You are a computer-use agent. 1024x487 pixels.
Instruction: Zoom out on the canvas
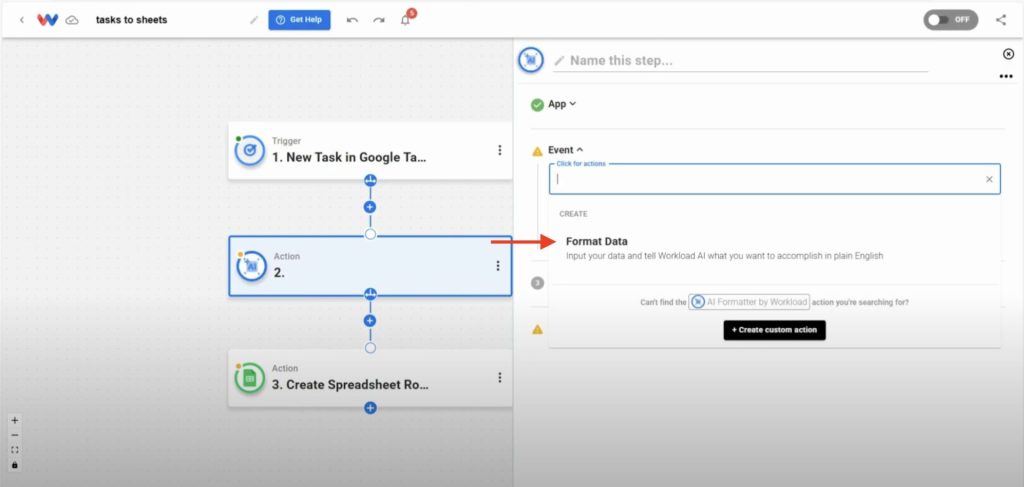pyautogui.click(x=15, y=435)
